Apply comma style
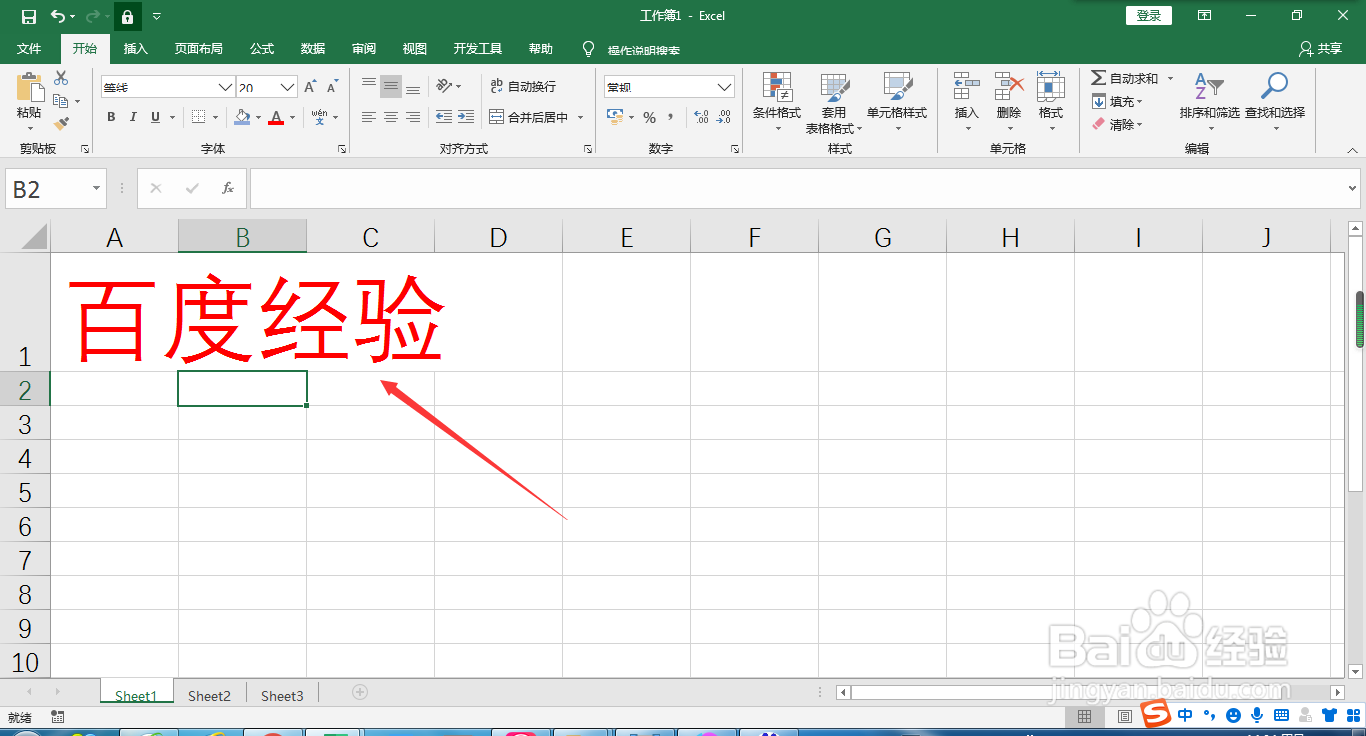1366x736 pixels. click(670, 117)
